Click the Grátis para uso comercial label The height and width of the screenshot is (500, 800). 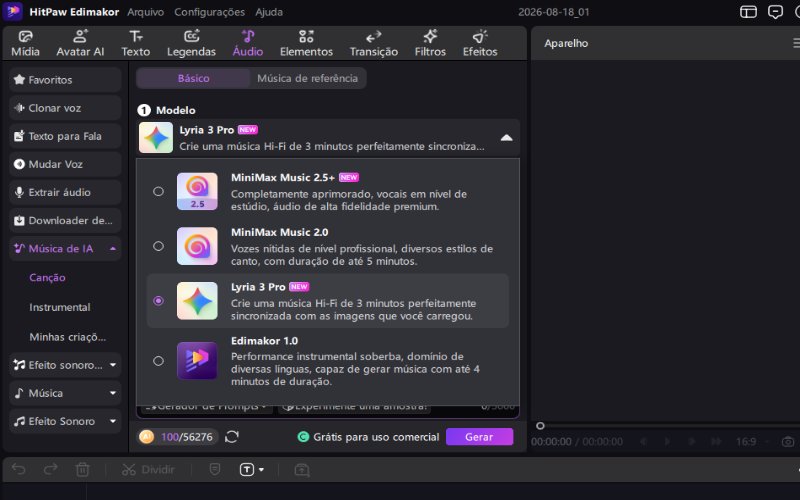[376, 437]
